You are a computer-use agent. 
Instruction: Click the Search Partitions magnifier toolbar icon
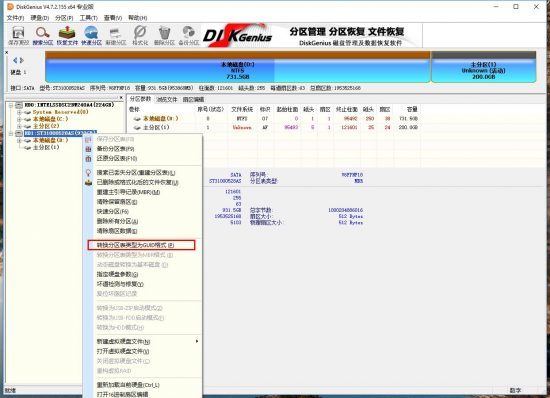point(42,36)
